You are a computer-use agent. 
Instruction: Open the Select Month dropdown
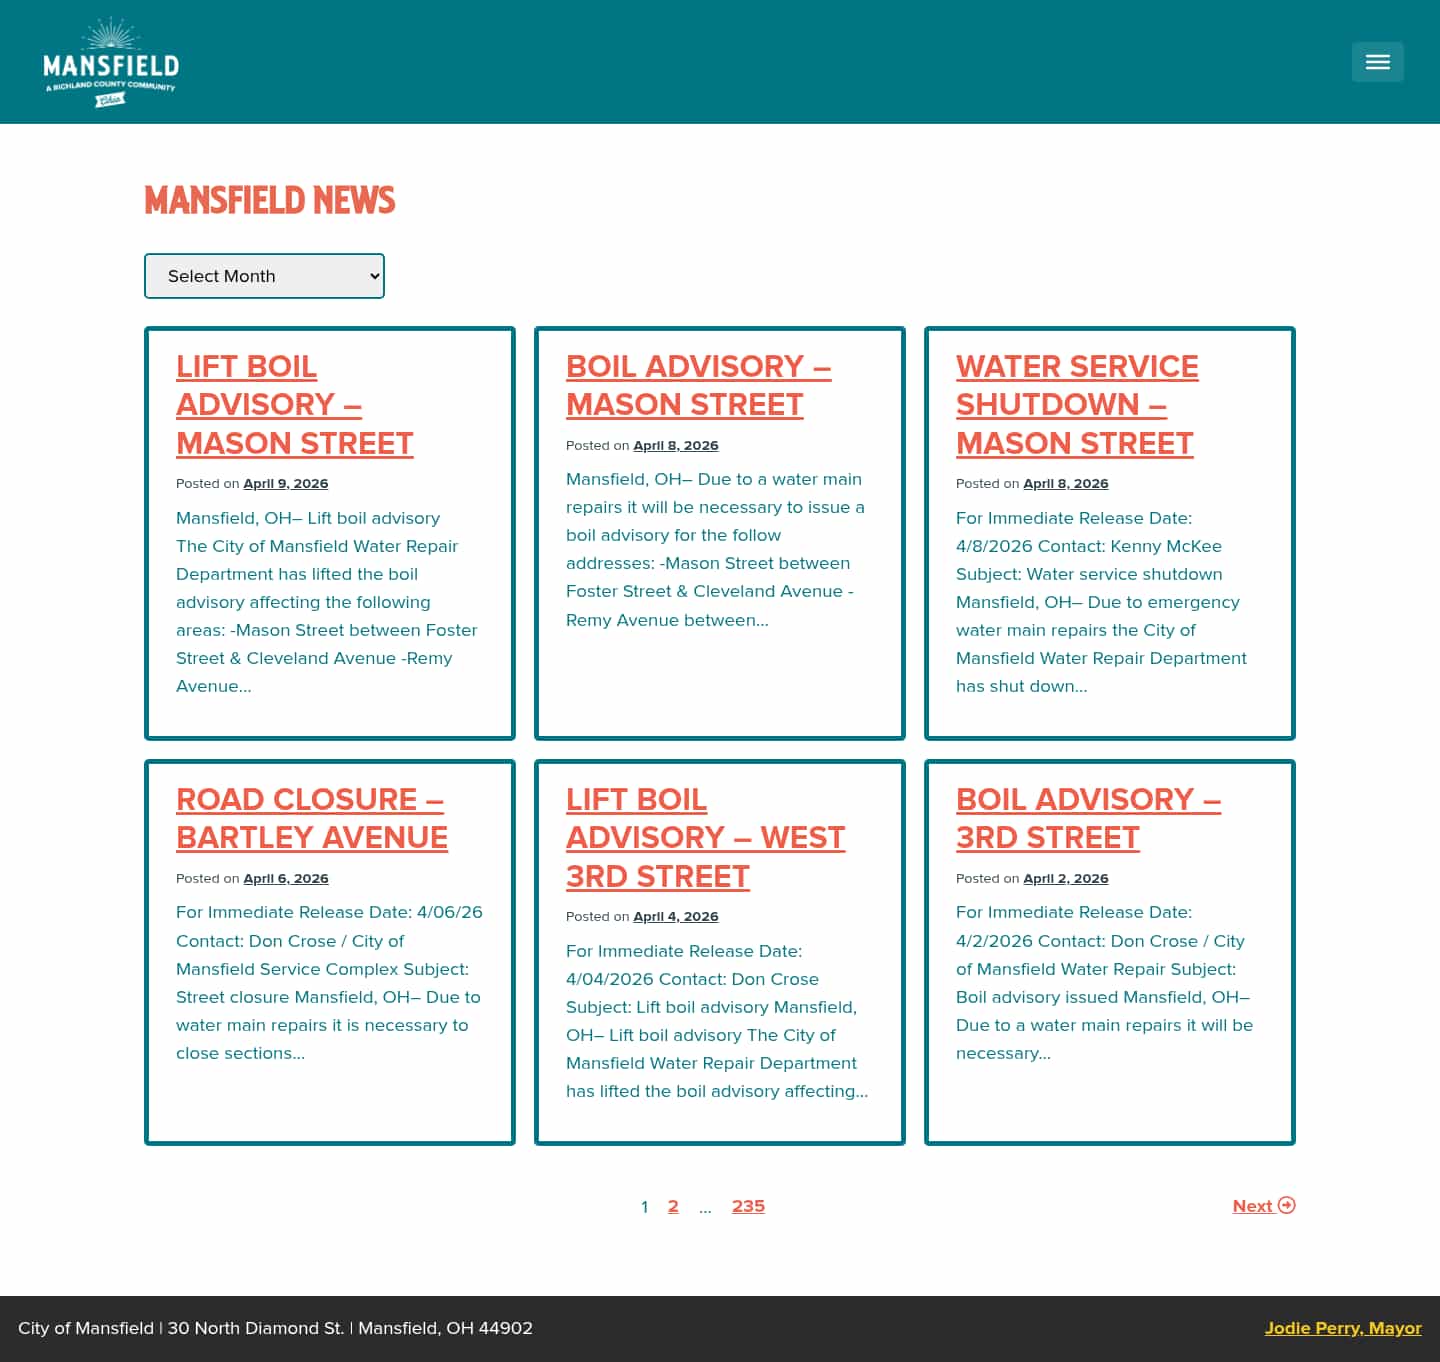pos(264,276)
